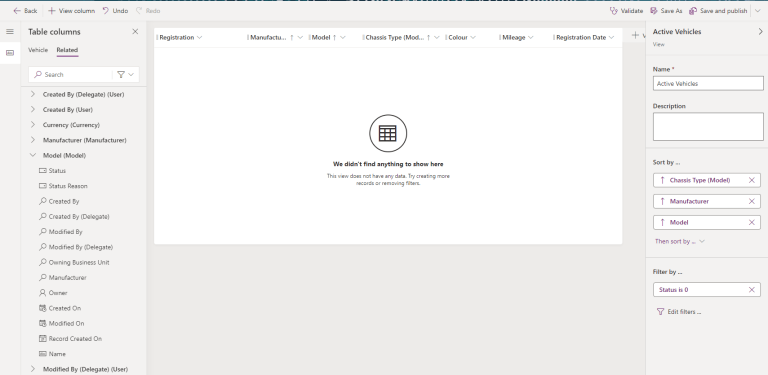Open Mileage column header menu
The width and height of the screenshot is (768, 375).
click(530, 38)
